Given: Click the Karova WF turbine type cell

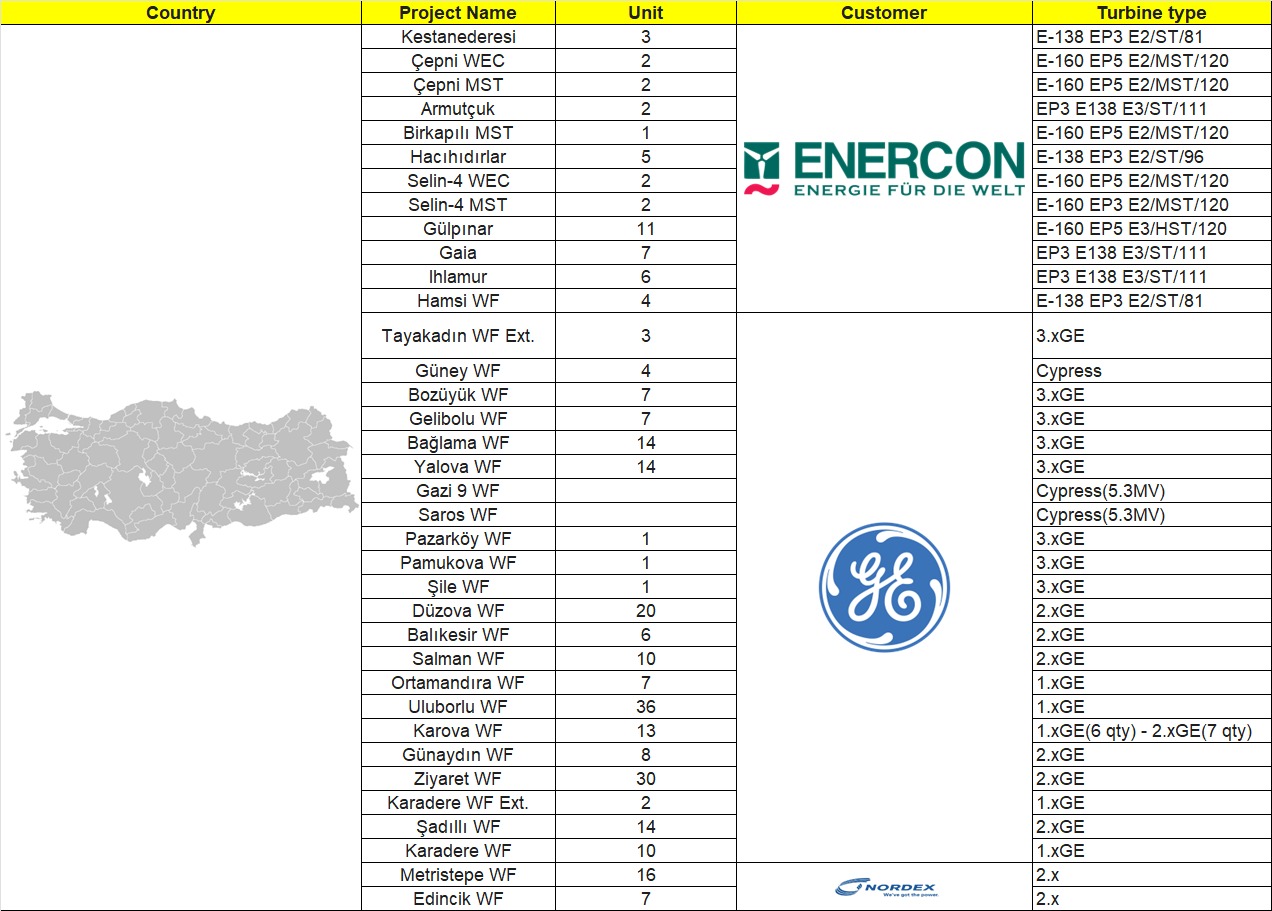Looking at the screenshot, I should point(1151,731).
